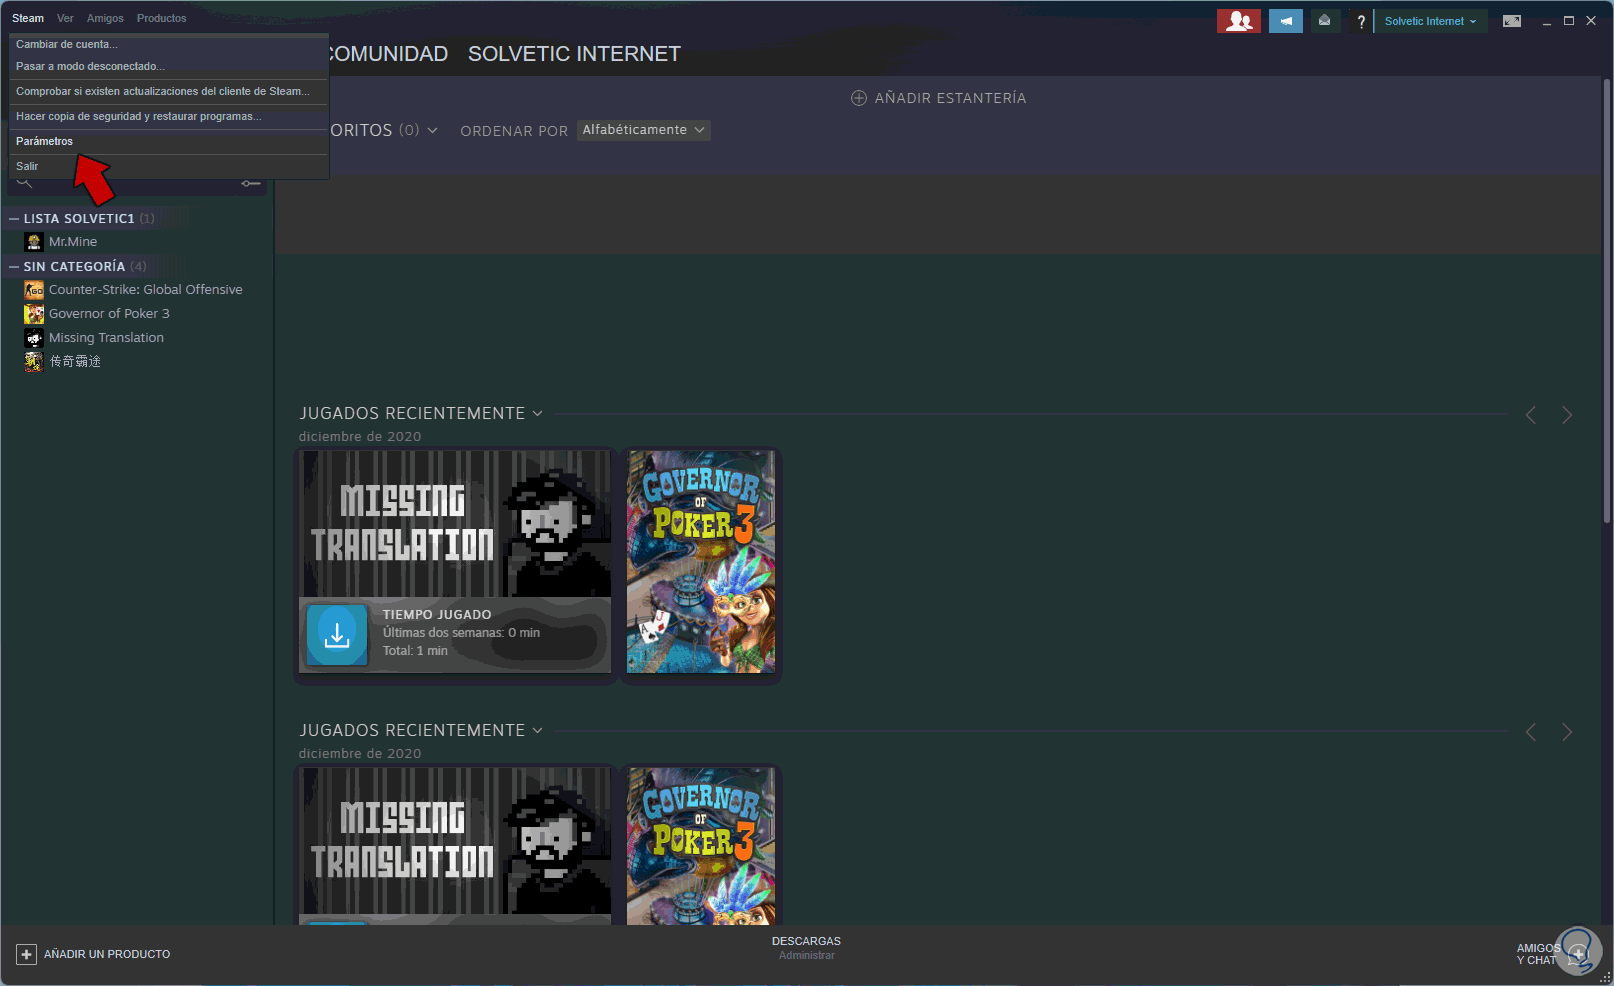
Task: Click the question mark help icon
Action: pos(1360,21)
